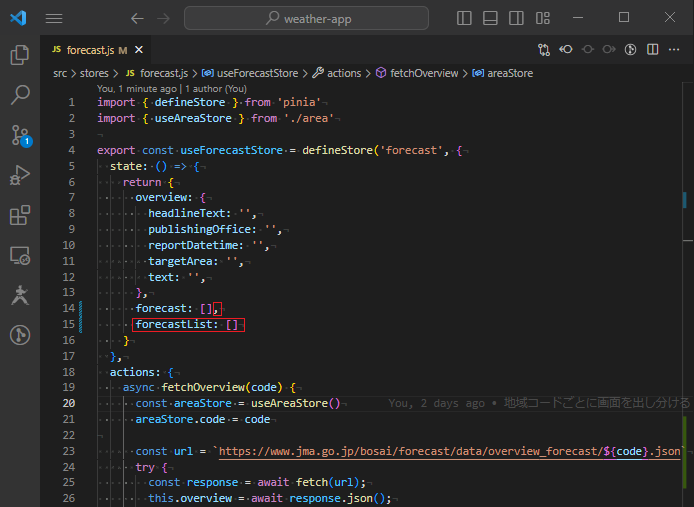Toggle file blame annotations icon

pos(630,50)
